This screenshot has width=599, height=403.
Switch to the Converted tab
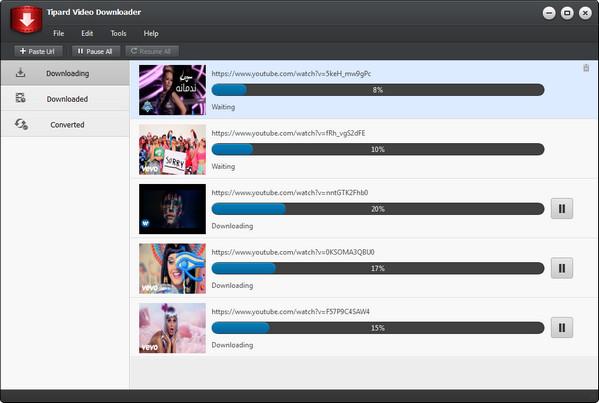click(65, 124)
